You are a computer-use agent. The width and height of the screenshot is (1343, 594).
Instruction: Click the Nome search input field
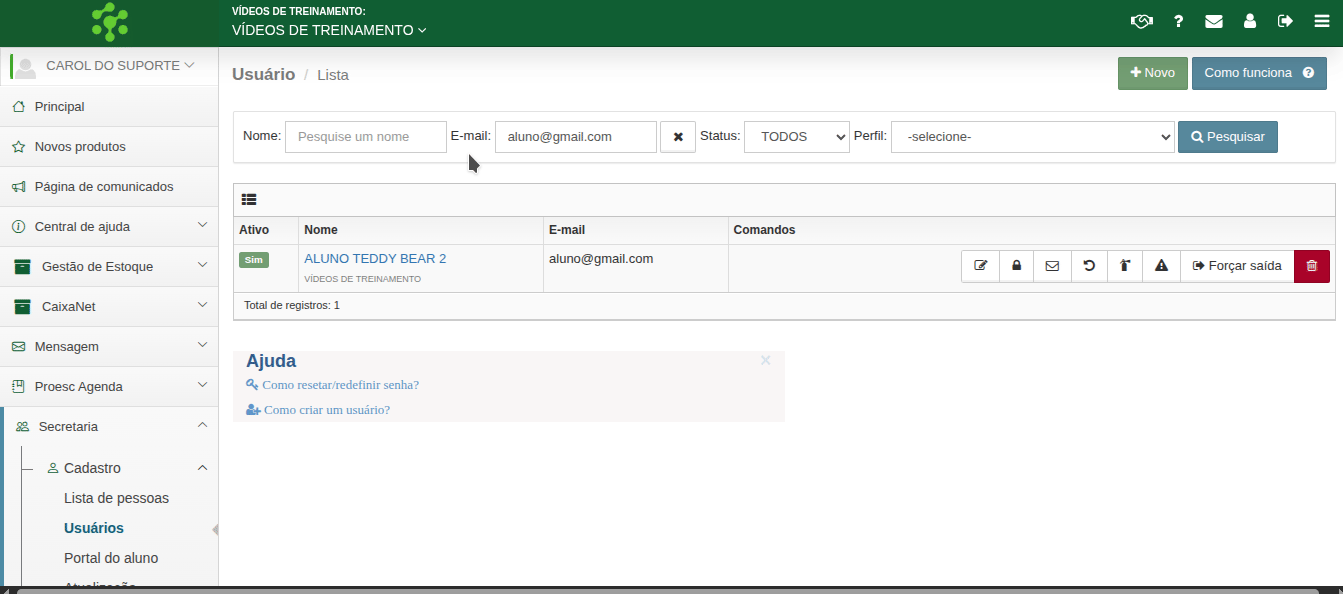(x=365, y=137)
